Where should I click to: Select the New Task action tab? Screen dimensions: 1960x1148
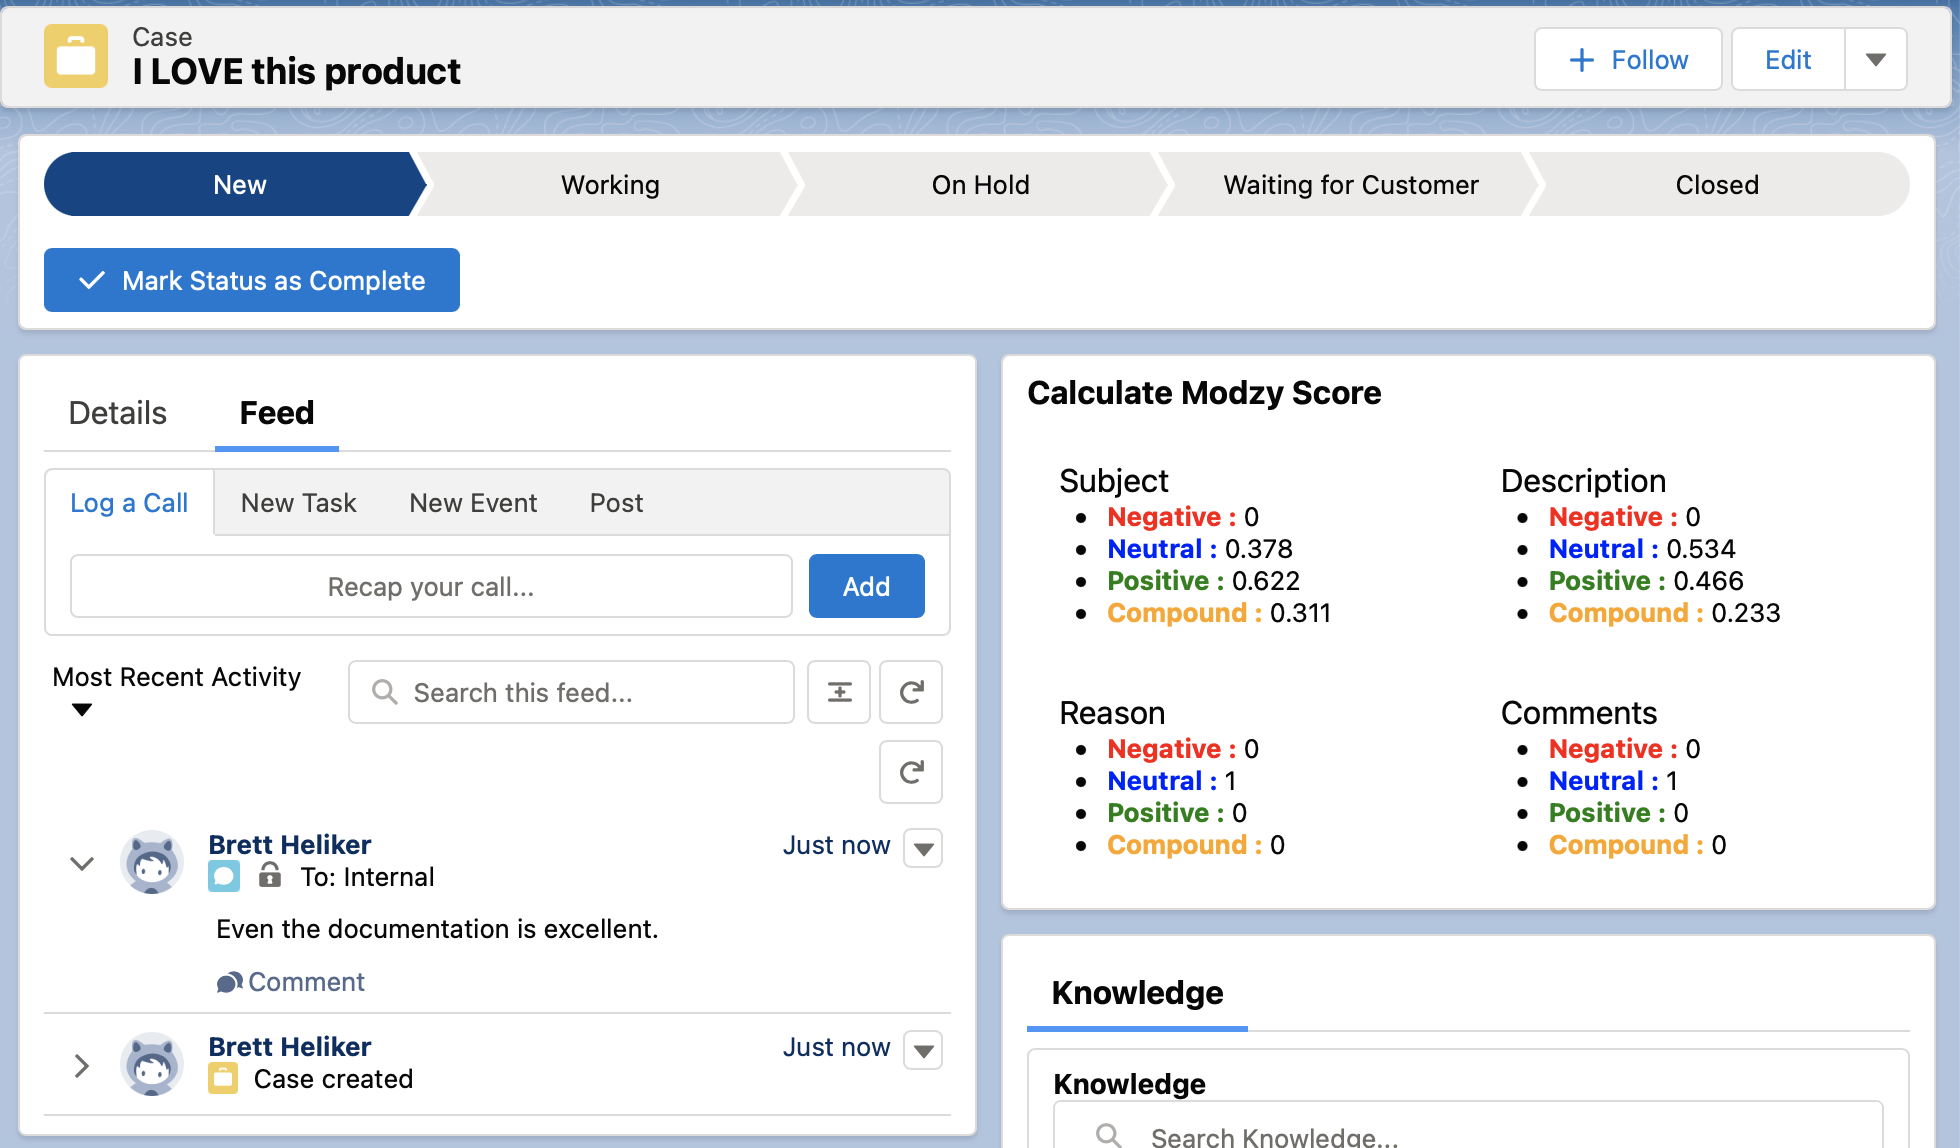pos(298,503)
